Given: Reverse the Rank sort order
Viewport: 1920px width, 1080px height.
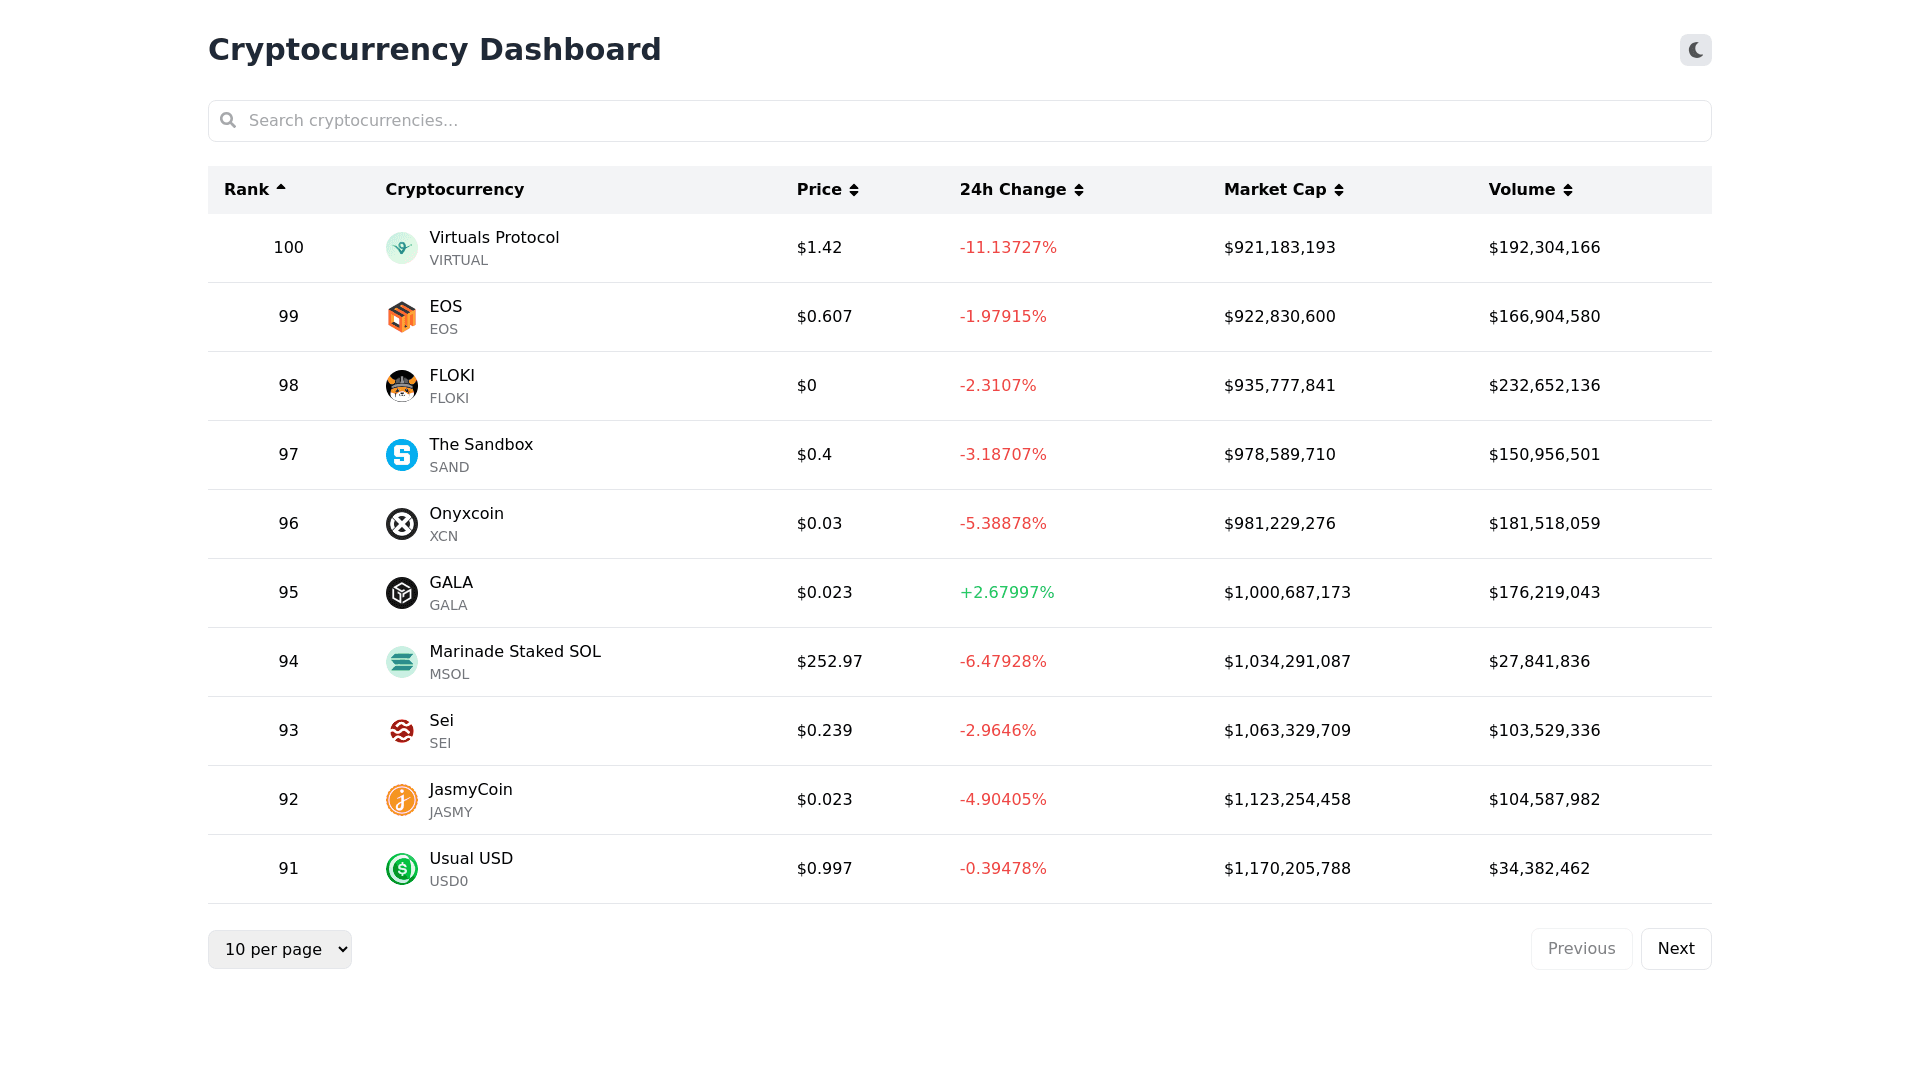Looking at the screenshot, I should click(255, 190).
